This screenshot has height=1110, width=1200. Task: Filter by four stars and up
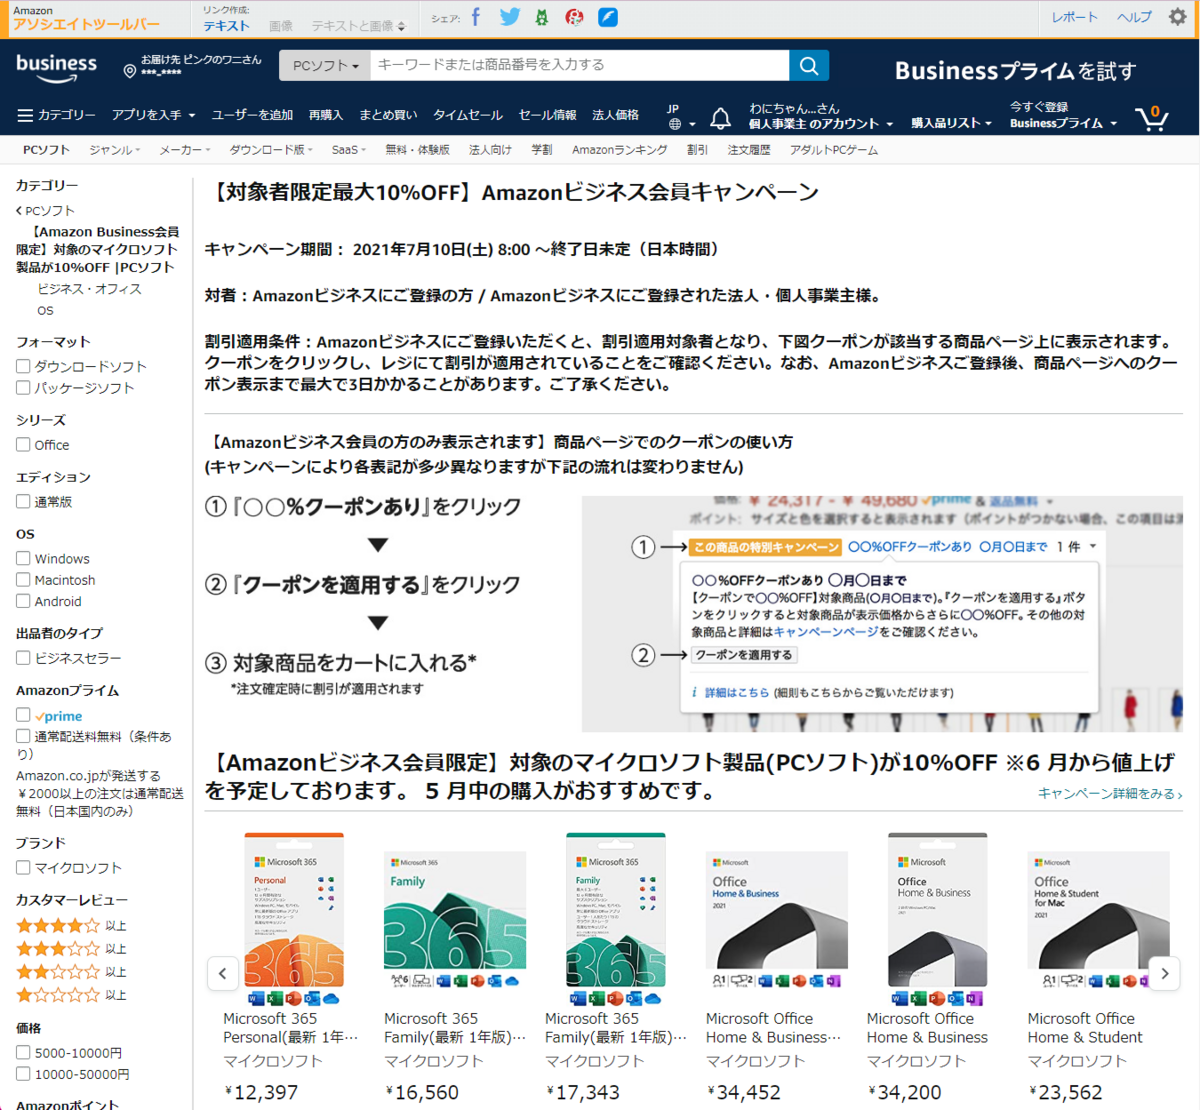pos(71,925)
